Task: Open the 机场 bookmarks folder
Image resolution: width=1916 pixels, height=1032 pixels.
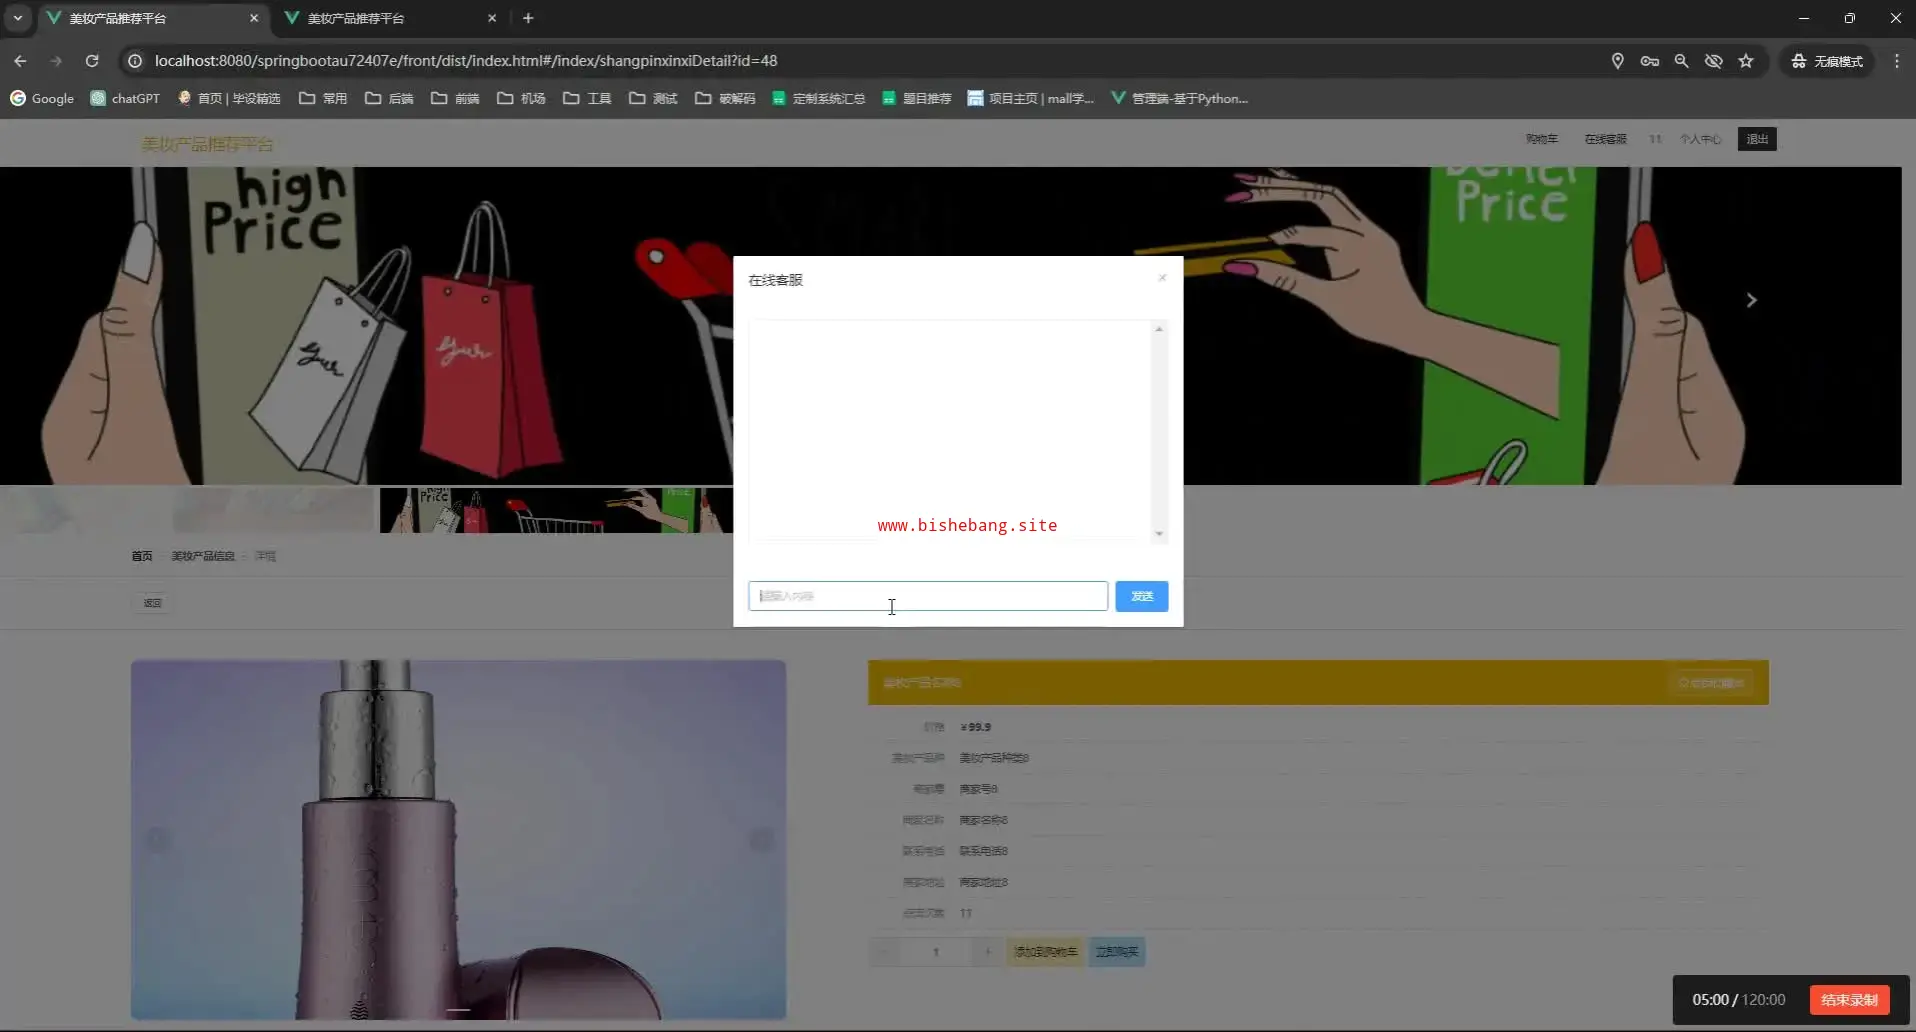Action: pos(521,99)
